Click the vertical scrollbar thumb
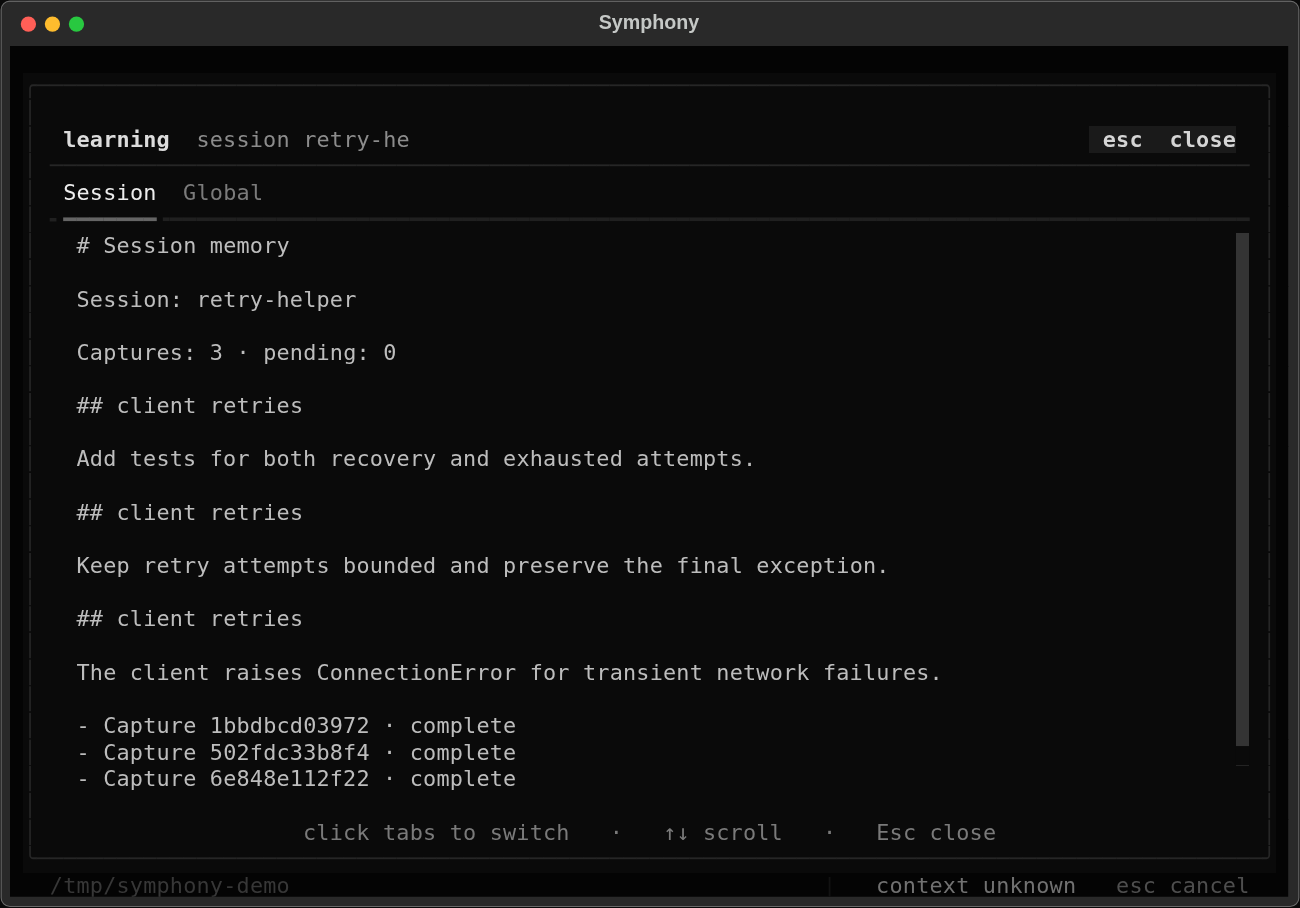 [x=1242, y=489]
